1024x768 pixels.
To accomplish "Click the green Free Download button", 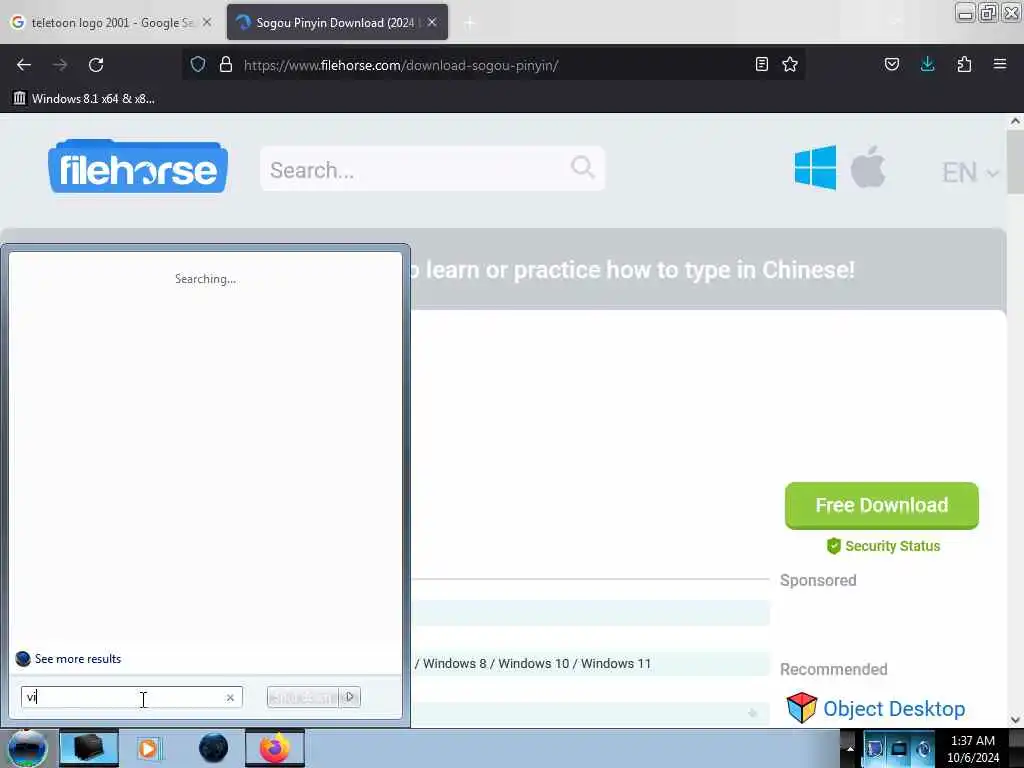I will [x=882, y=505].
